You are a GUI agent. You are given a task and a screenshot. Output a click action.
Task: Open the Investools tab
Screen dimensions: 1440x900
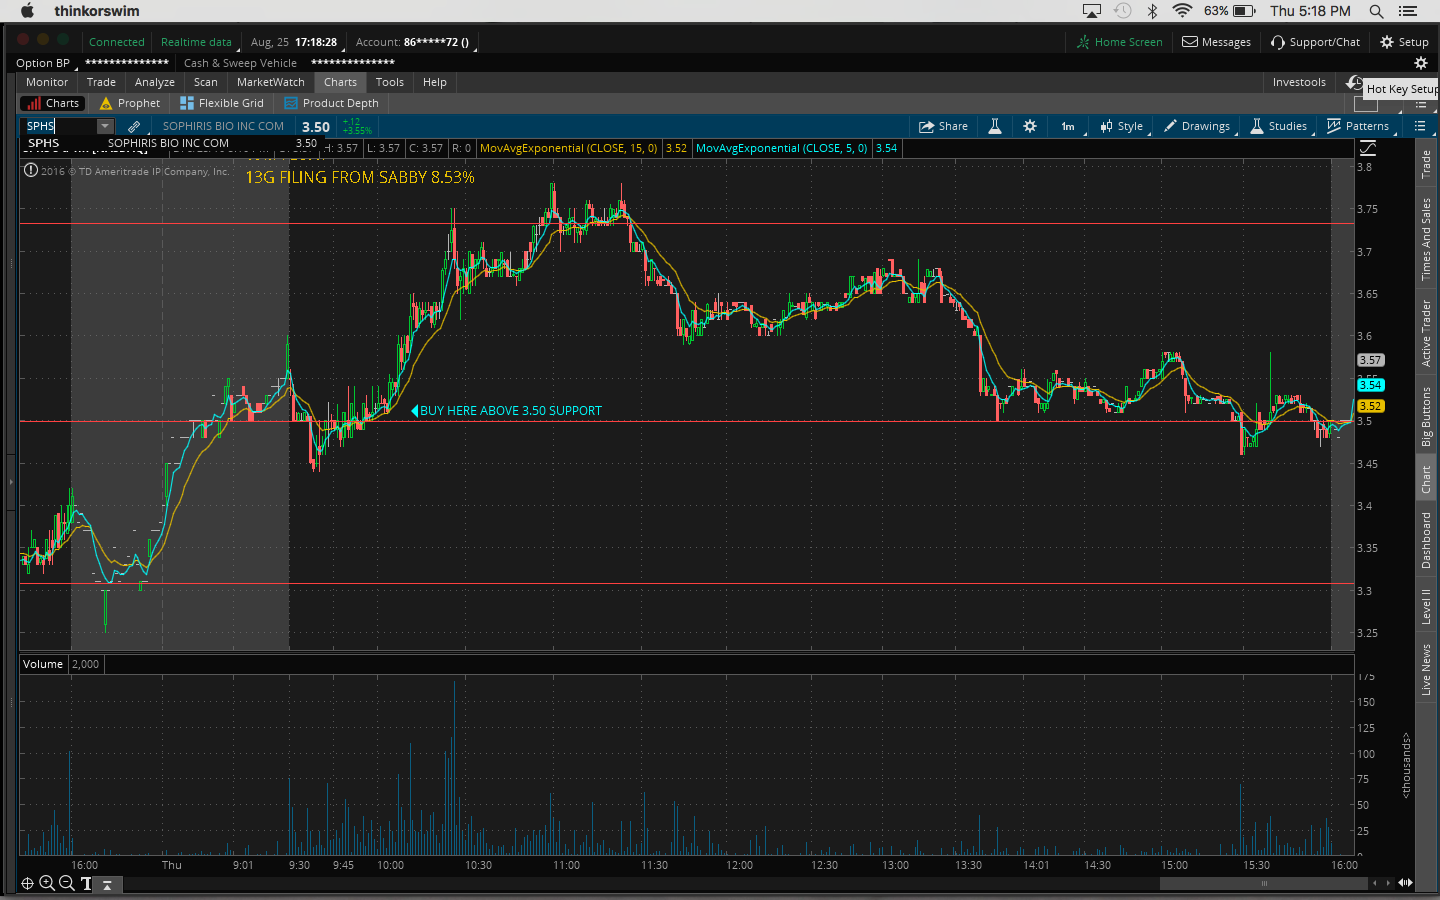(1299, 82)
